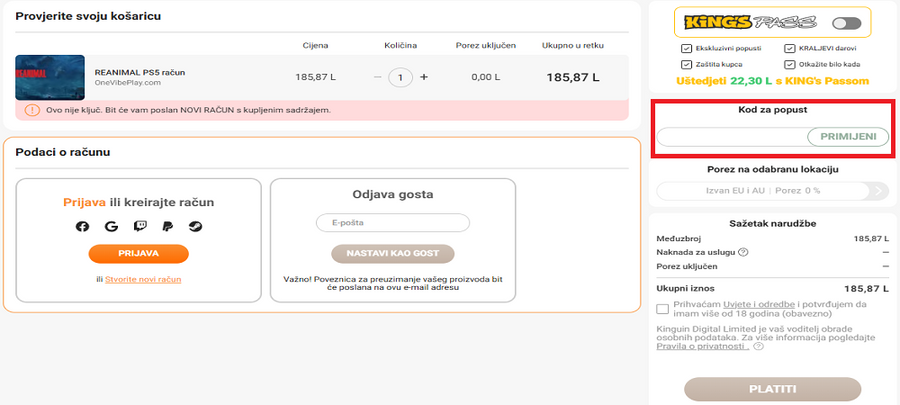The image size is (900, 405).
Task: Sign in with the Google icon
Action: tap(111, 226)
